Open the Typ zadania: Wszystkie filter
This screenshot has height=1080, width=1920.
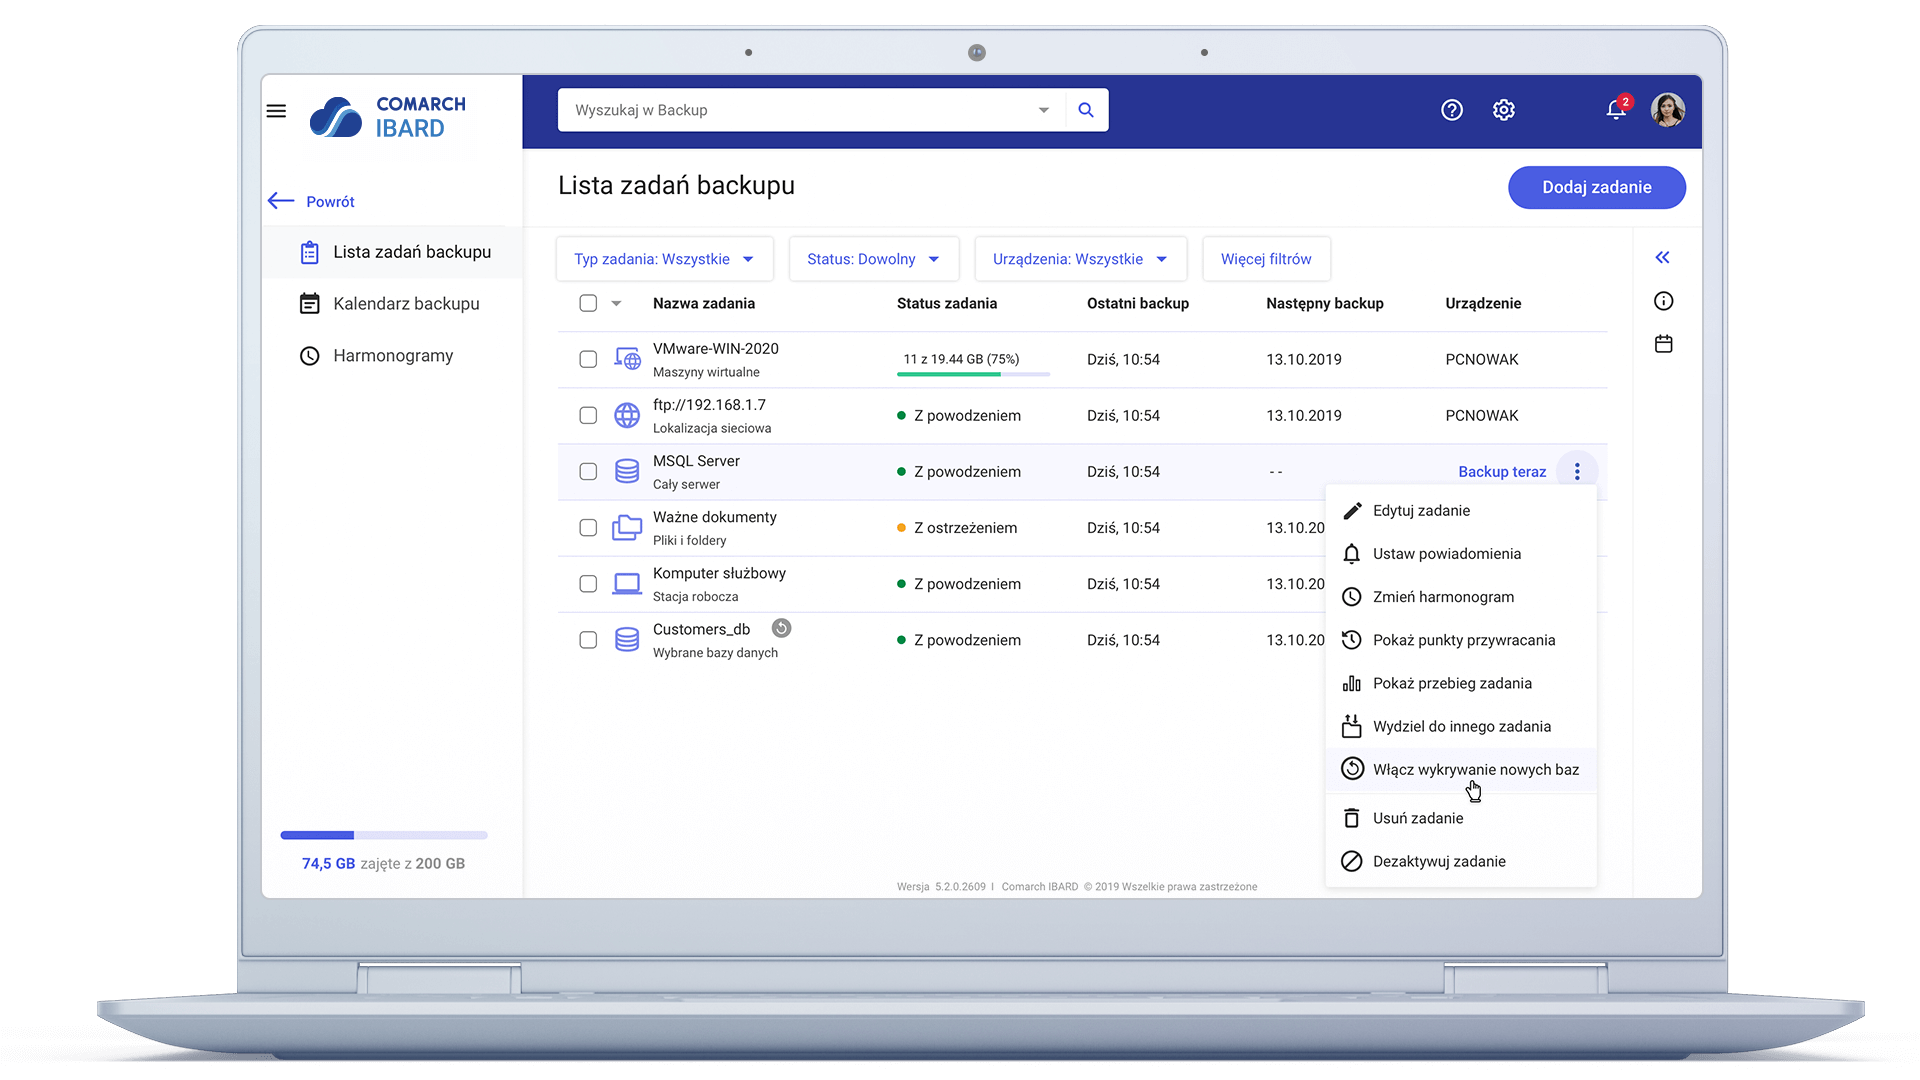664,259
